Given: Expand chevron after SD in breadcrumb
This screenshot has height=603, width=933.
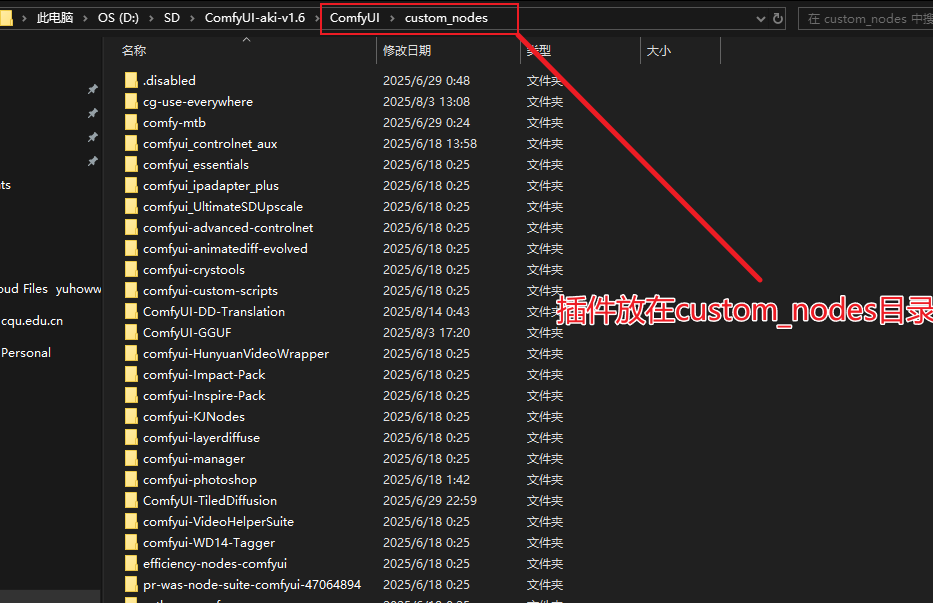Looking at the screenshot, I should click(192, 18).
